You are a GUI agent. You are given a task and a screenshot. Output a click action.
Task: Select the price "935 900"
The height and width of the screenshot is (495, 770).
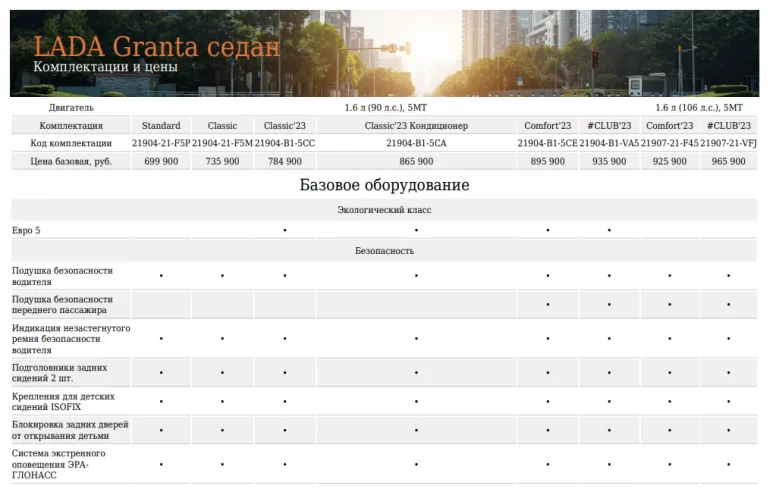[609, 162]
